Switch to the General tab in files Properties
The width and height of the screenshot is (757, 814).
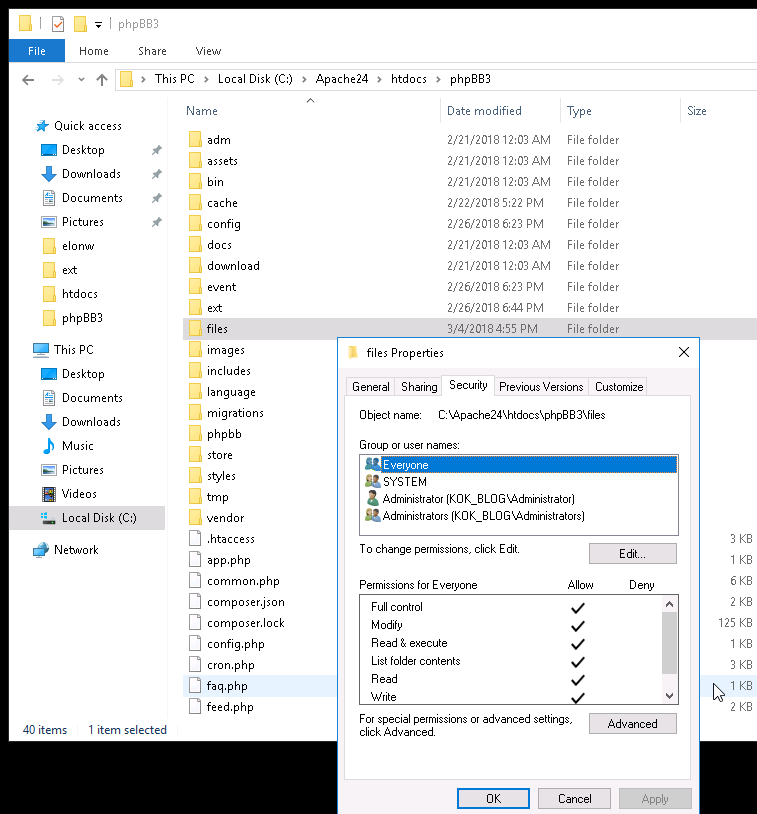[x=370, y=387]
